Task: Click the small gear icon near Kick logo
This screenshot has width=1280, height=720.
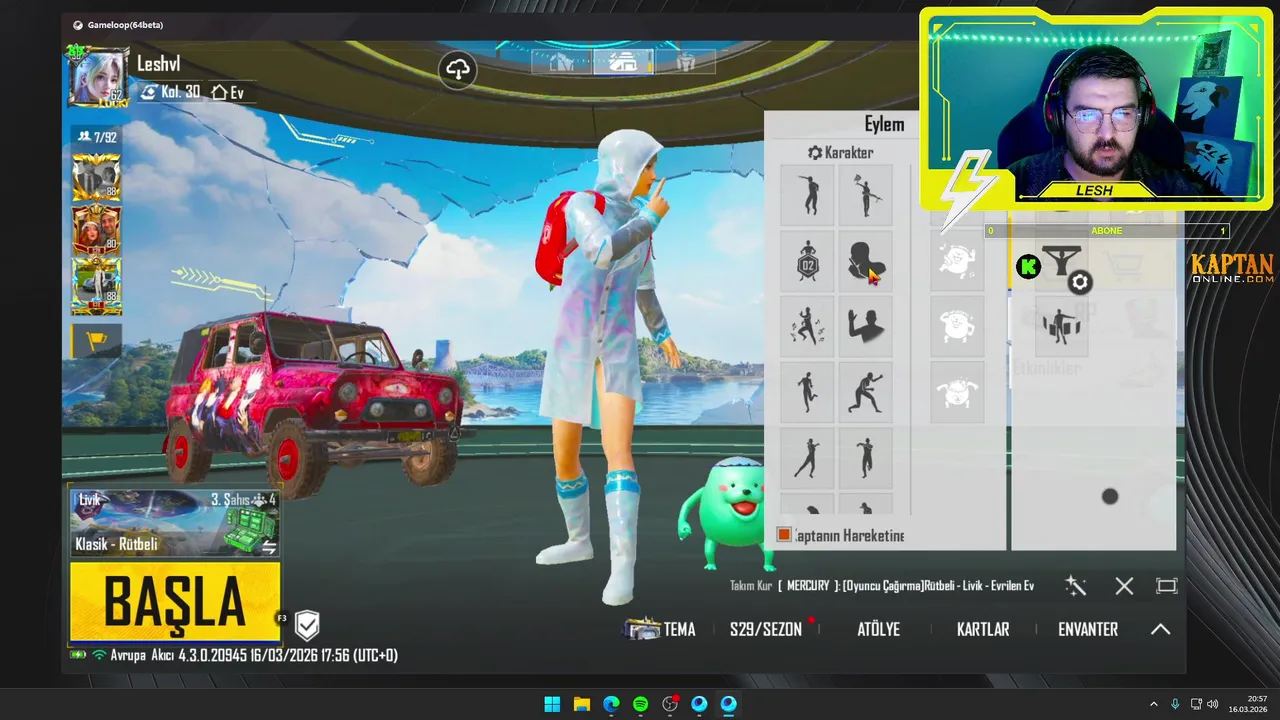Action: coord(1079,282)
